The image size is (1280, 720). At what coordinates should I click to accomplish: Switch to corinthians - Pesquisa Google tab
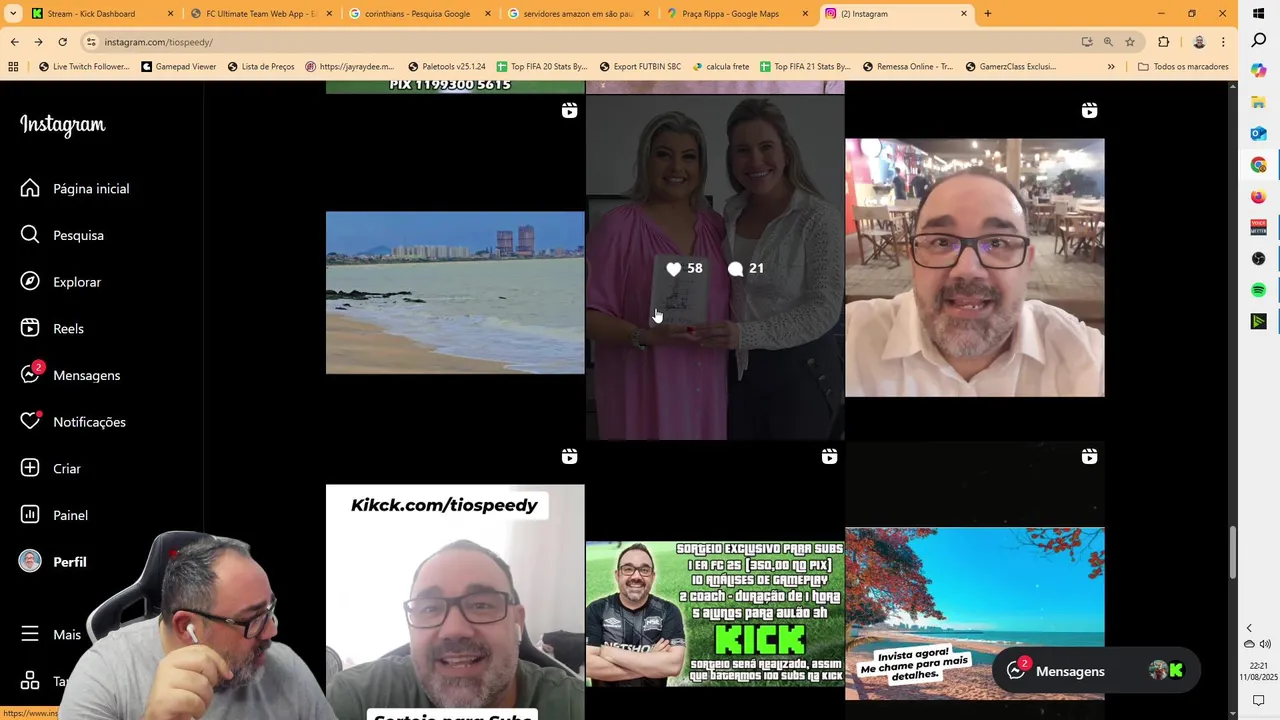(x=418, y=14)
